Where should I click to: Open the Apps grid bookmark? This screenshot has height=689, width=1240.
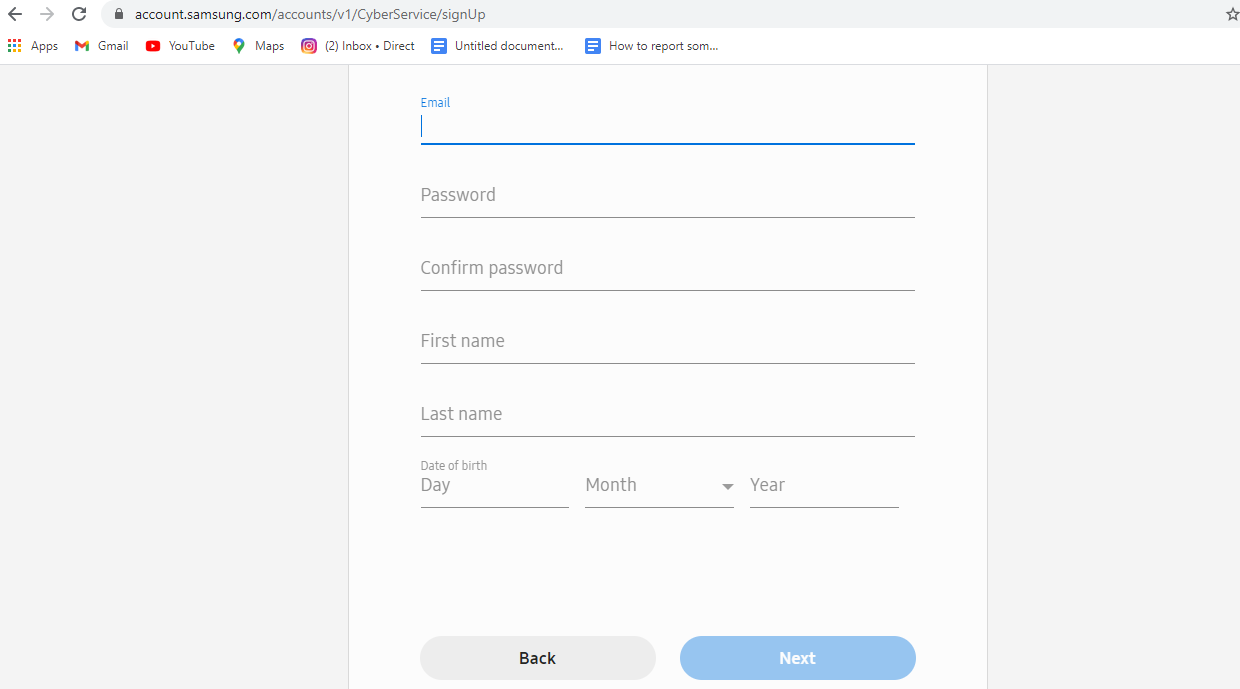pyautogui.click(x=33, y=46)
